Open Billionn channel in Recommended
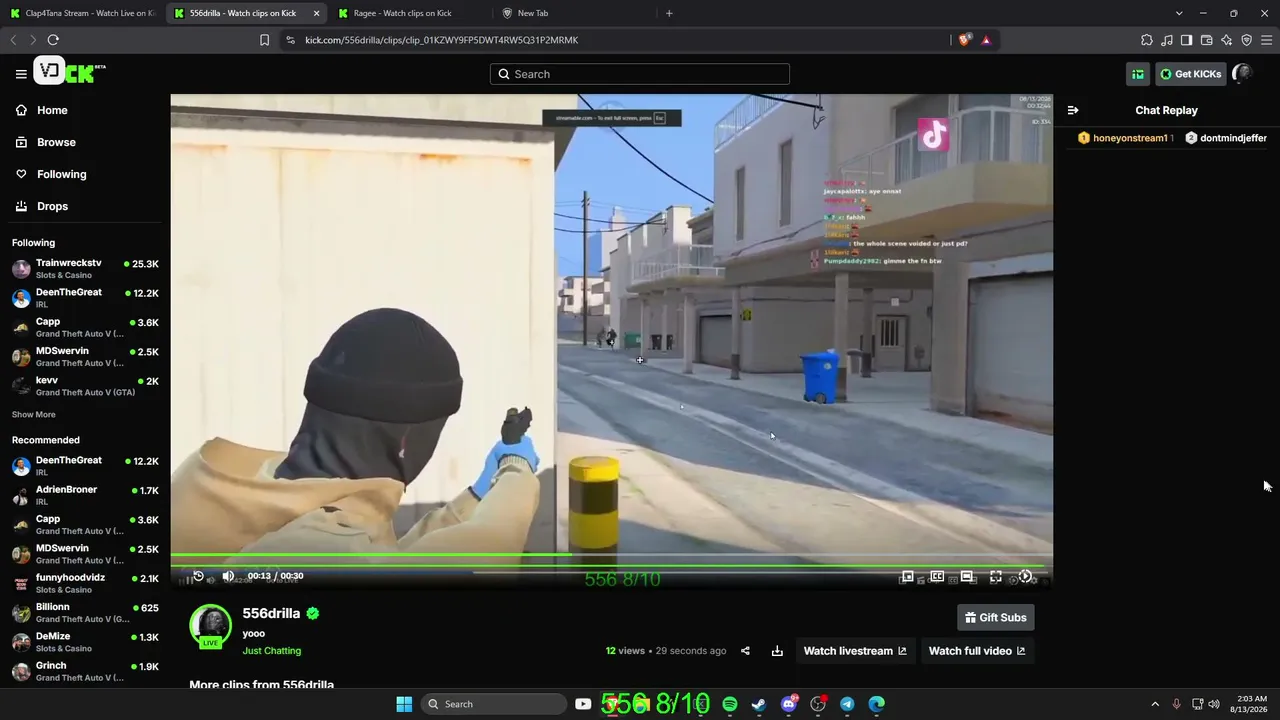This screenshot has width=1280, height=720. click(x=85, y=613)
